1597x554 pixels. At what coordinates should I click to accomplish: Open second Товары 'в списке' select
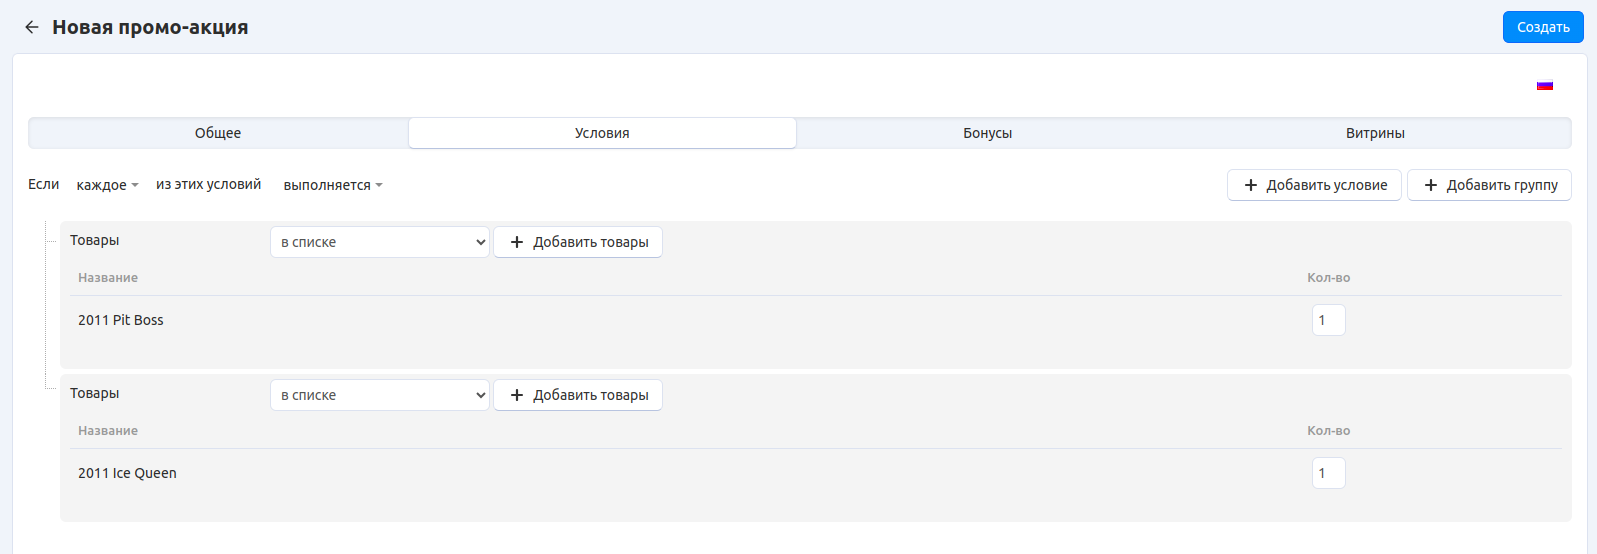pyautogui.click(x=380, y=395)
